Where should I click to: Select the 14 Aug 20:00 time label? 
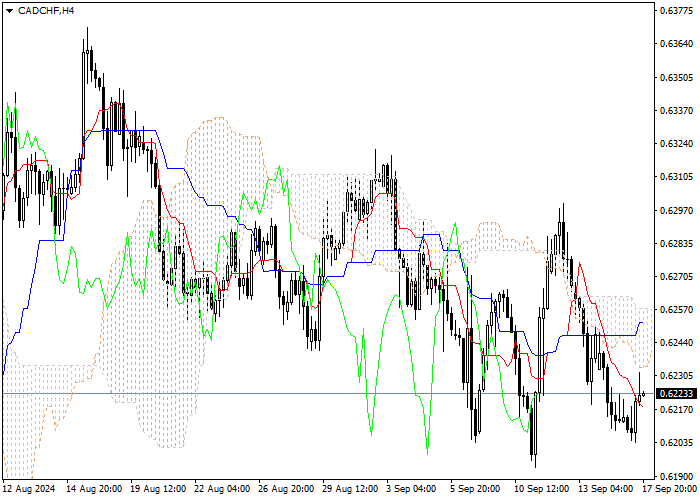pyautogui.click(x=94, y=489)
